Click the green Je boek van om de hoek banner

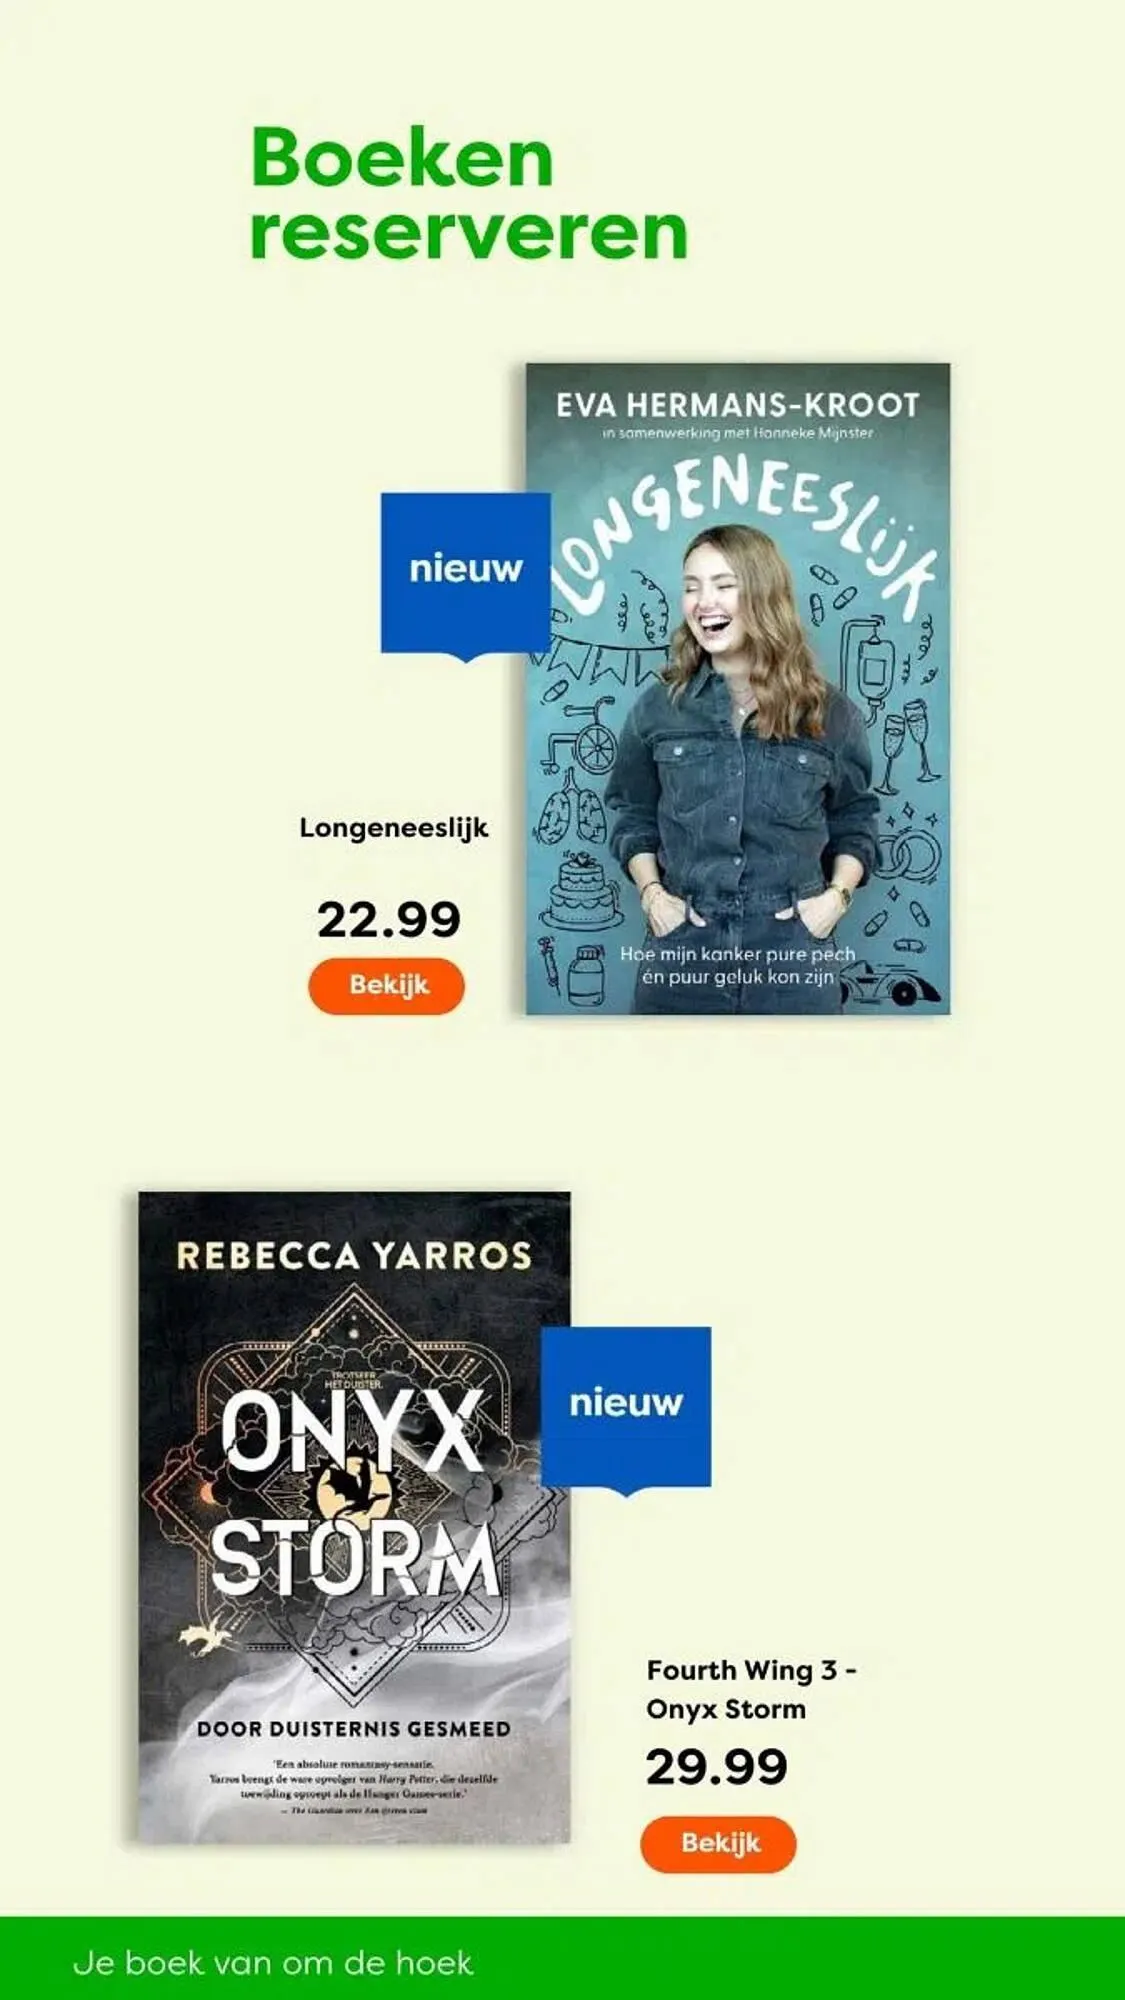coord(562,1958)
